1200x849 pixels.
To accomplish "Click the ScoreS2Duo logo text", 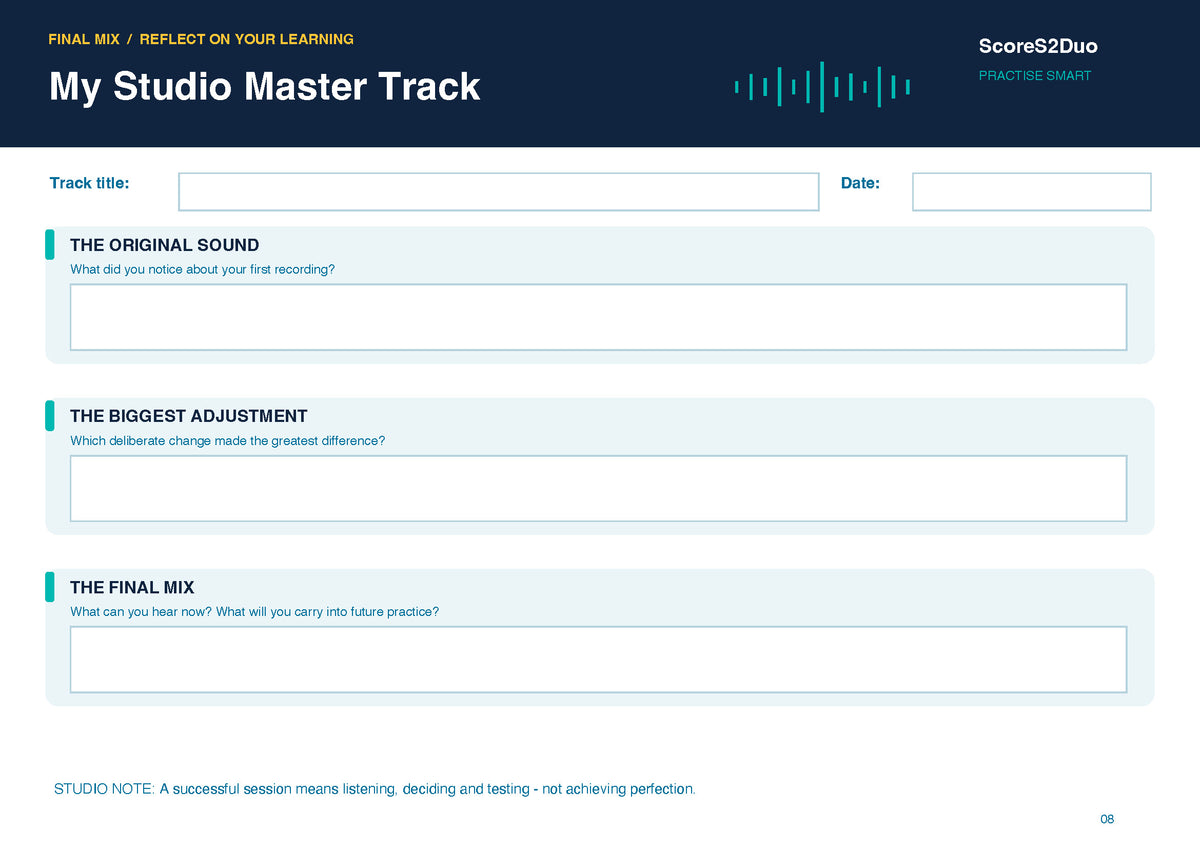I will coord(1038,46).
